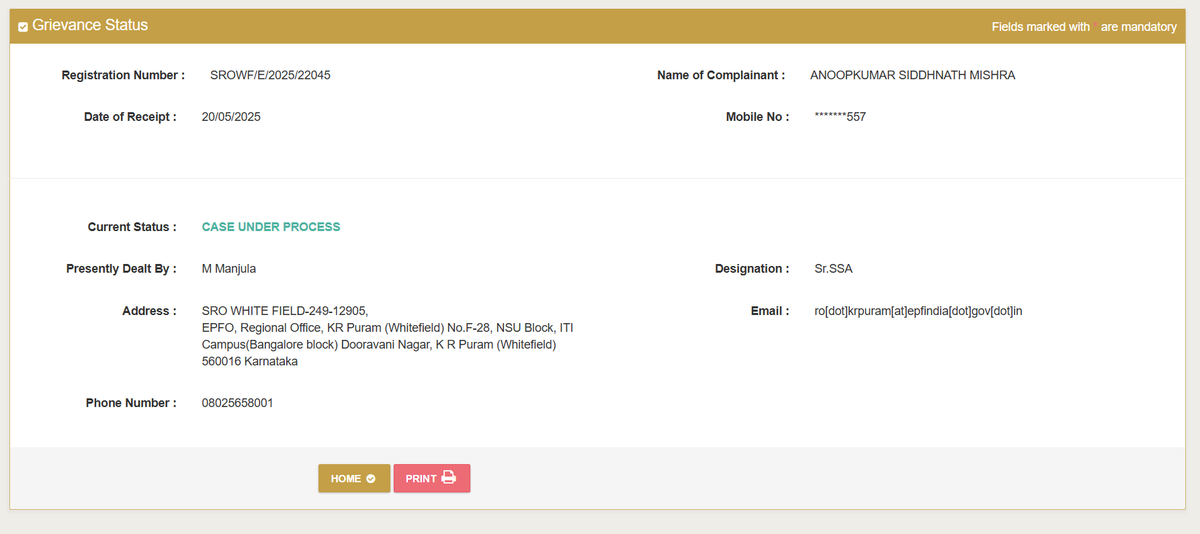Select phone number 08025658001
The width and height of the screenshot is (1200, 534).
click(237, 403)
